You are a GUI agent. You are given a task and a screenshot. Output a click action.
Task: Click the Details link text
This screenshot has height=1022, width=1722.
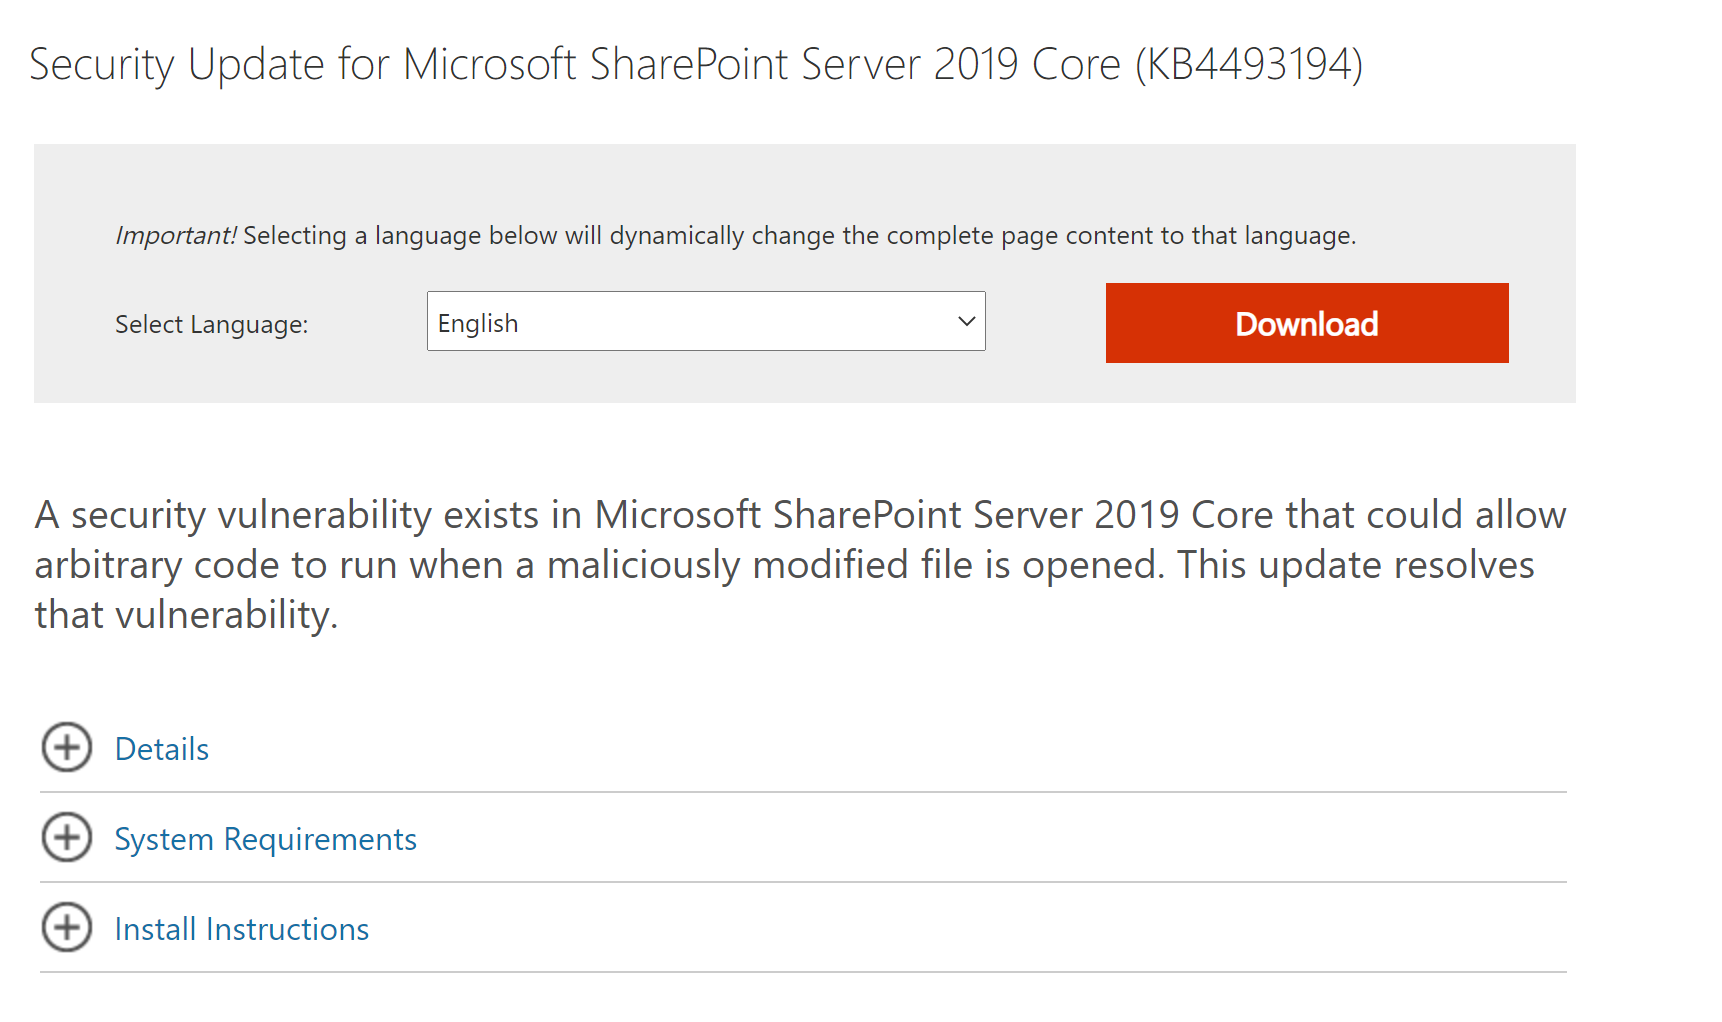point(162,749)
